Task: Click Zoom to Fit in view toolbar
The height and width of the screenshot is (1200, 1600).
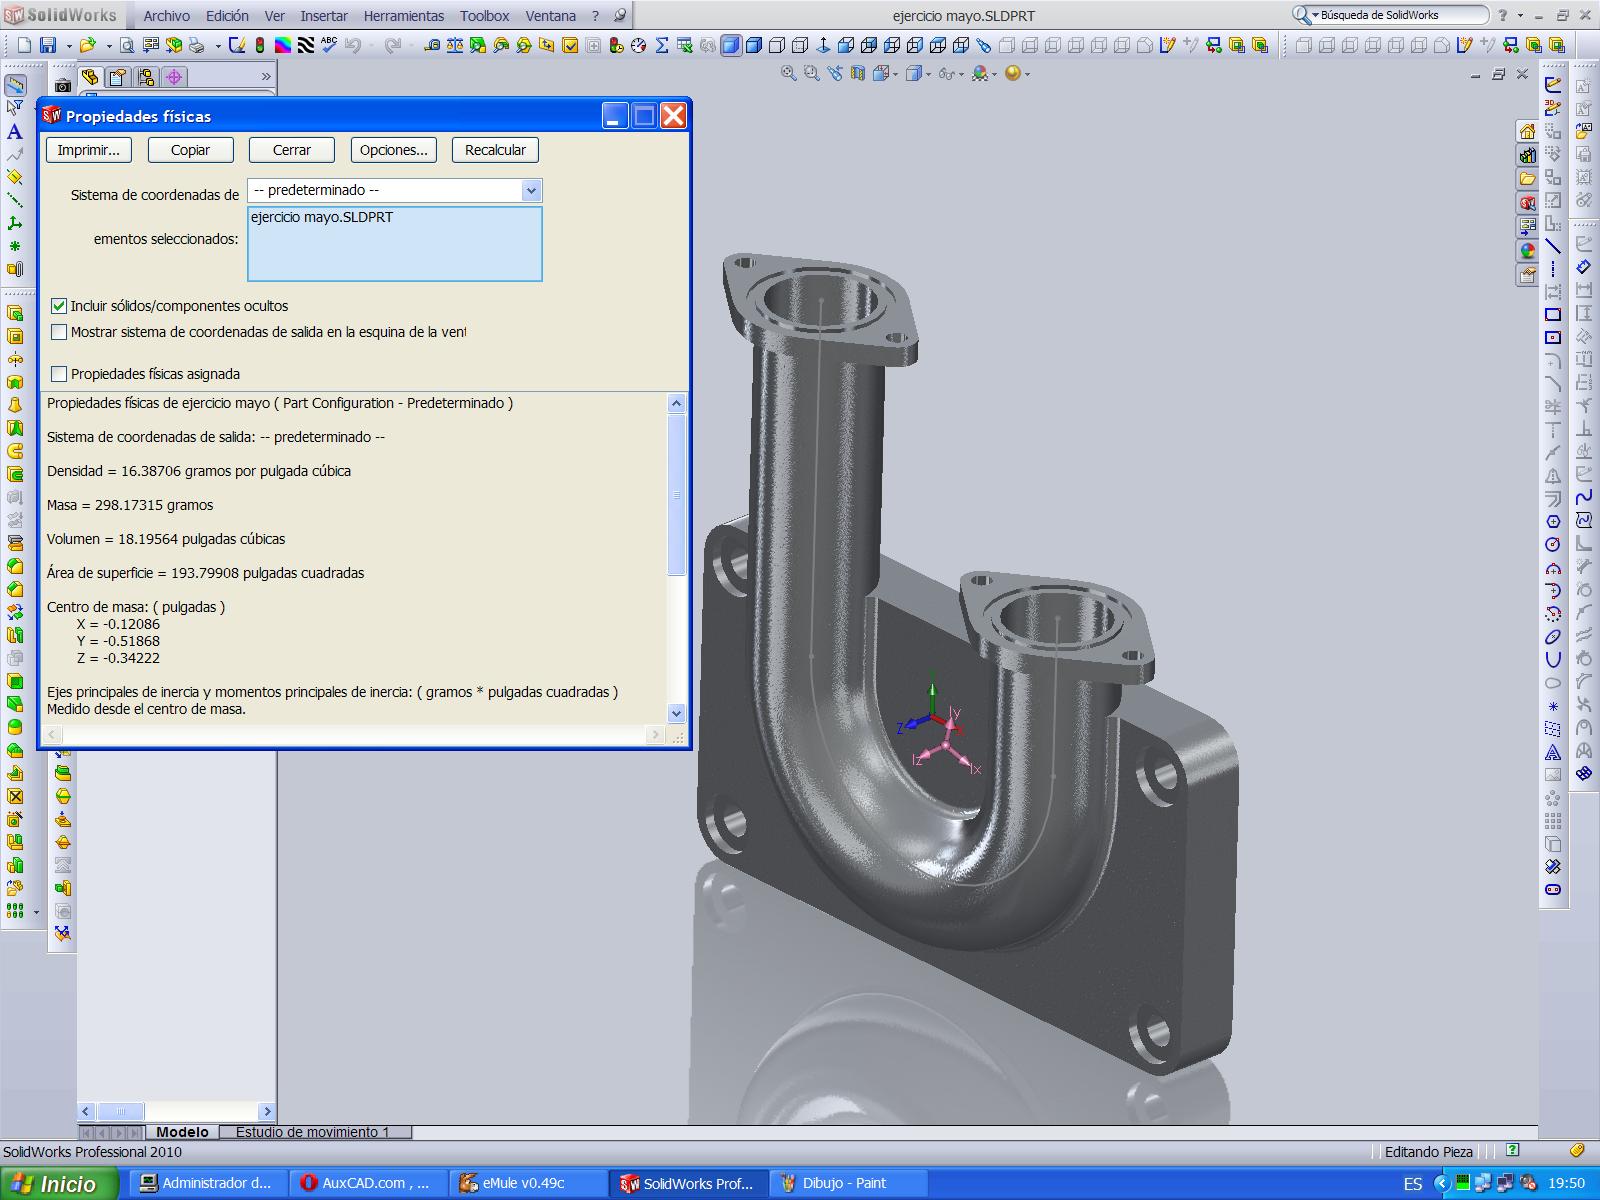Action: [x=788, y=73]
